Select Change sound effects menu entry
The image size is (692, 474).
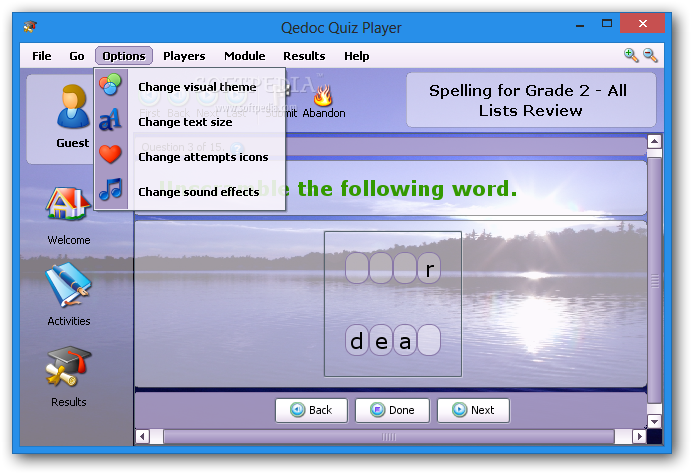190,192
